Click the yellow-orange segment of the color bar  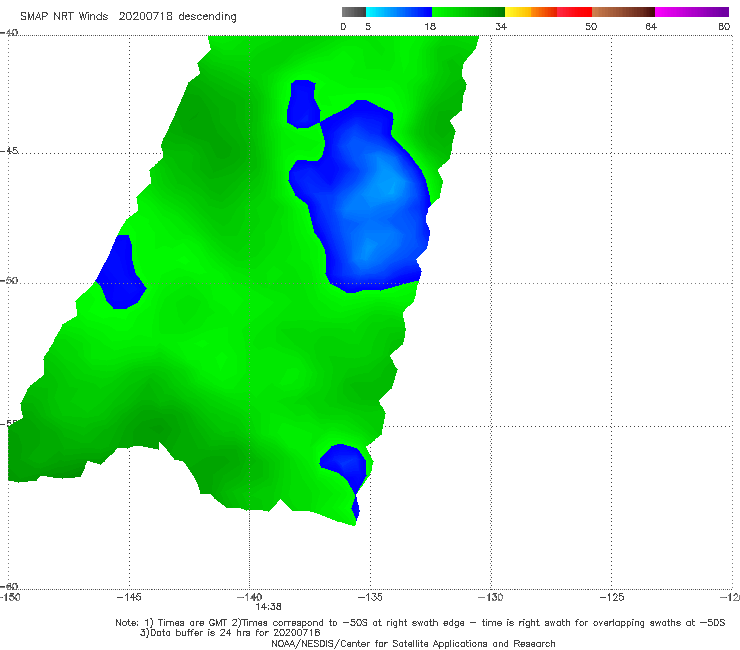coord(530,12)
